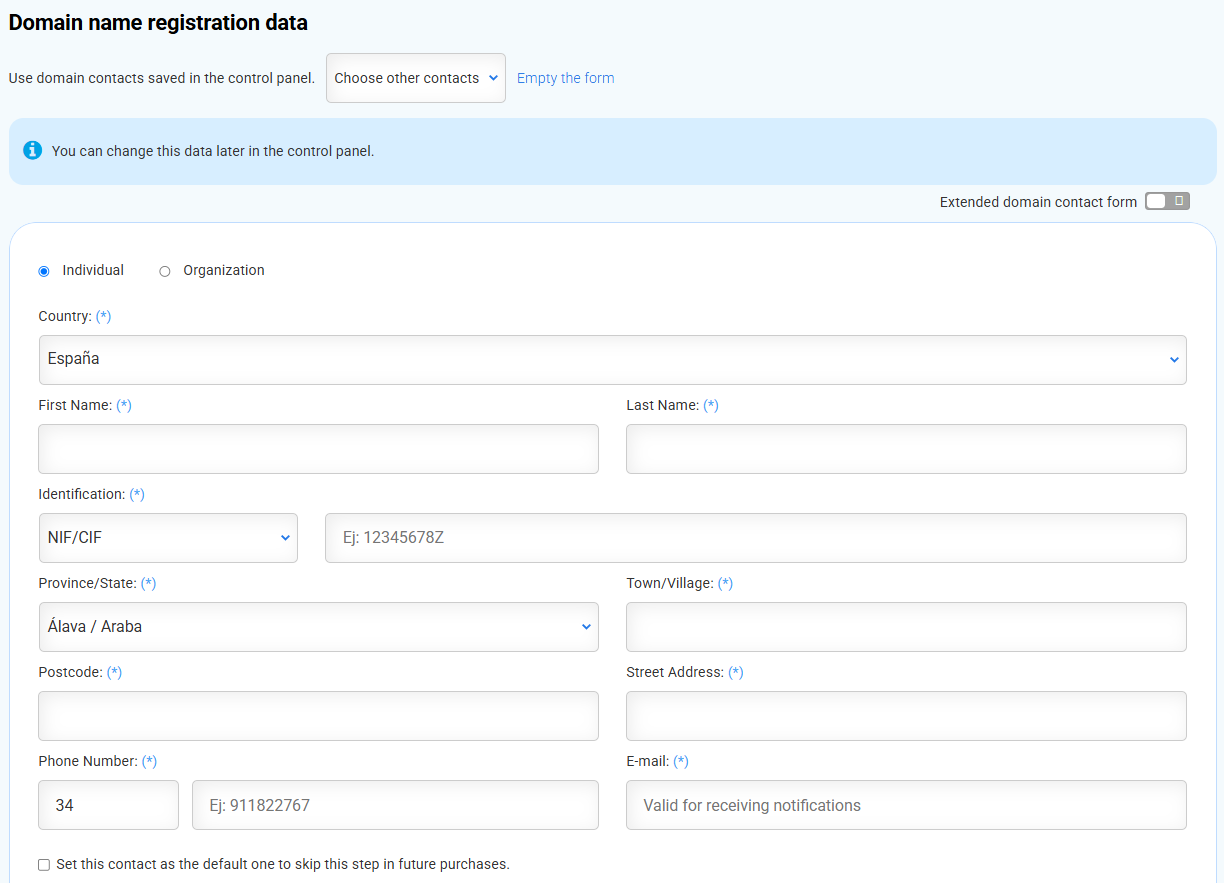Focus the Town/Village text box
Viewport: 1224px width, 883px height.
click(x=906, y=627)
